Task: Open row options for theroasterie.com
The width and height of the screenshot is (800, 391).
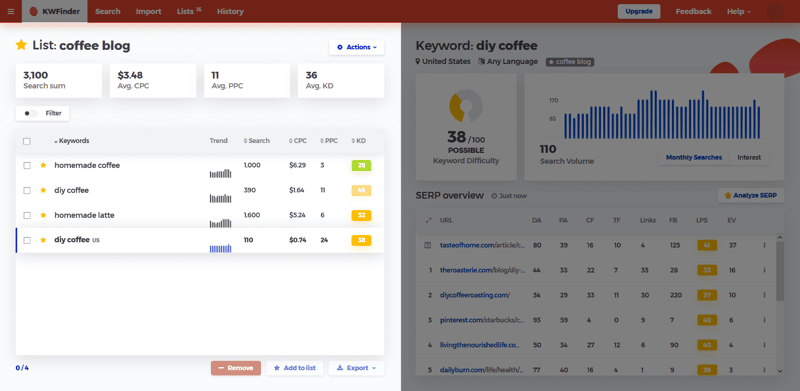Action: pyautogui.click(x=764, y=270)
